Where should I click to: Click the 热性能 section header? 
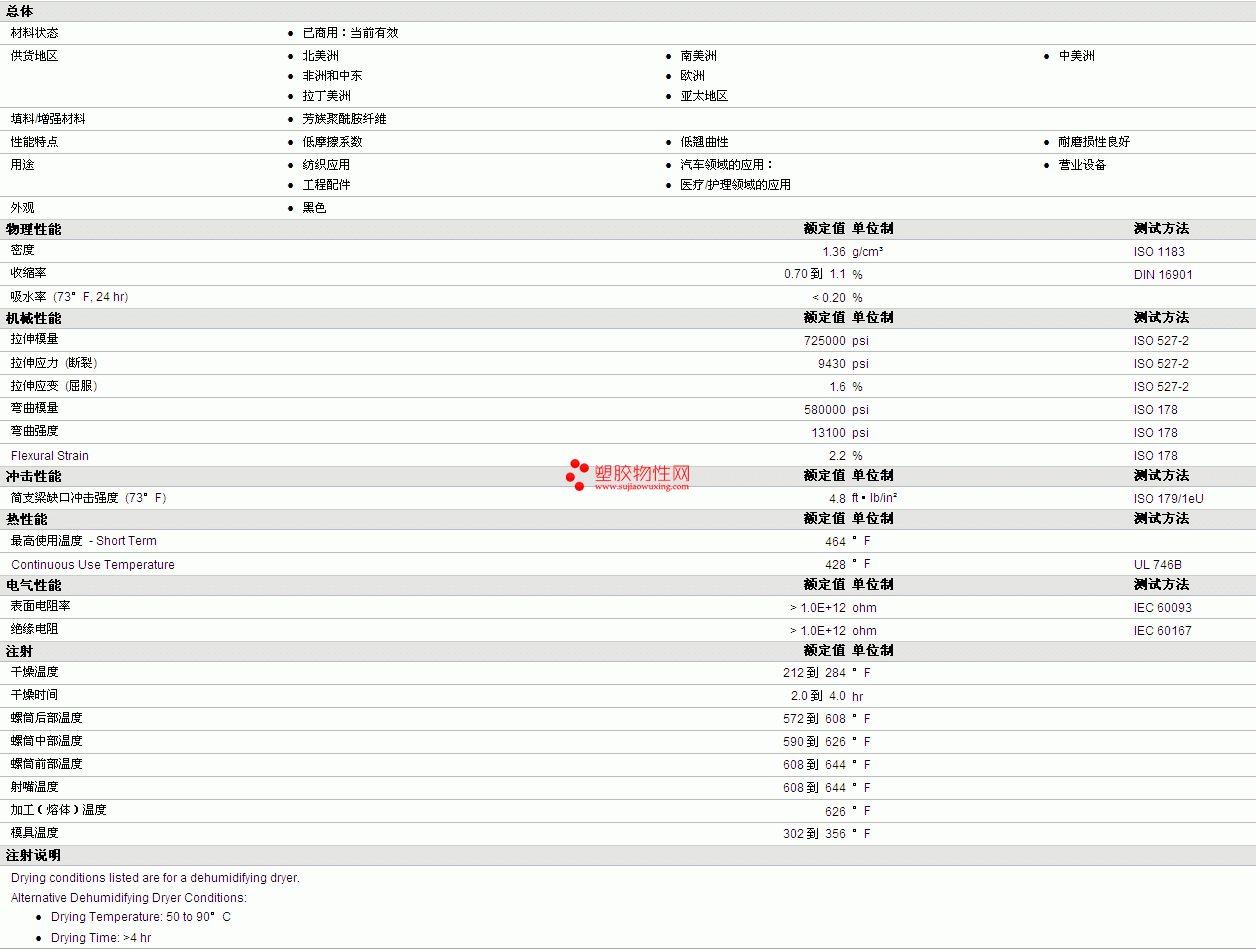26,519
